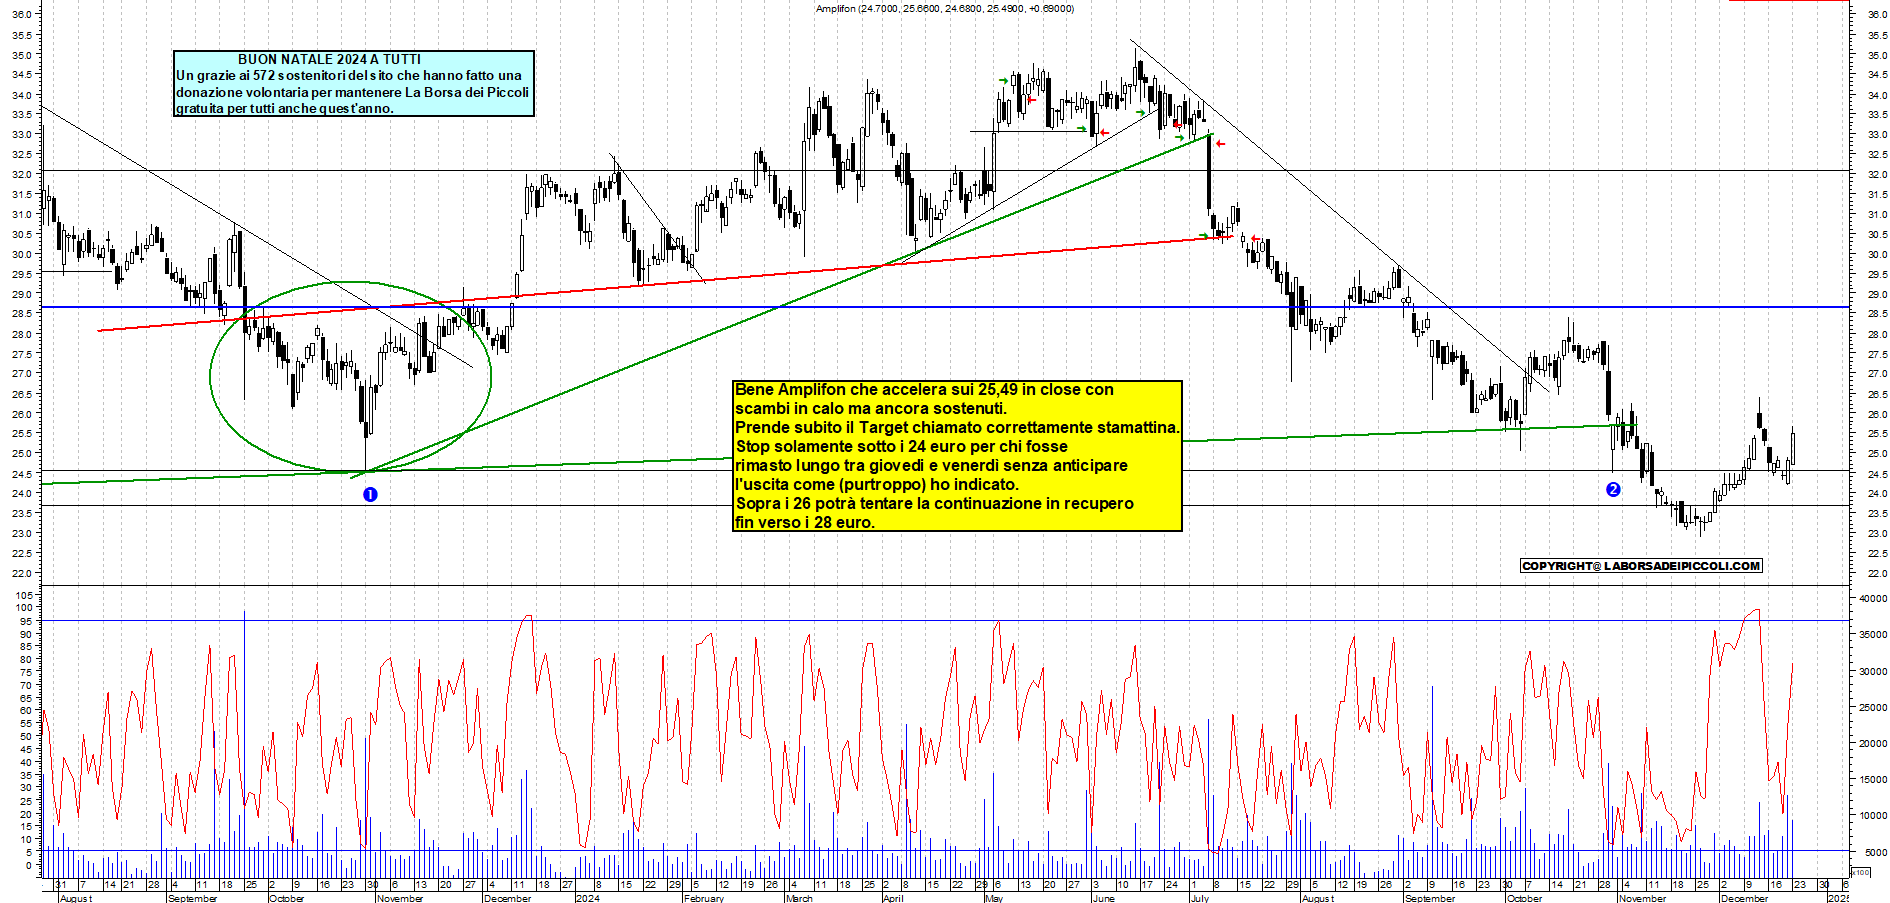This screenshot has height=903, width=1890.
Task: Click 'Sopra i 26 potrà tentare la continuazione' line
Action: tap(934, 503)
